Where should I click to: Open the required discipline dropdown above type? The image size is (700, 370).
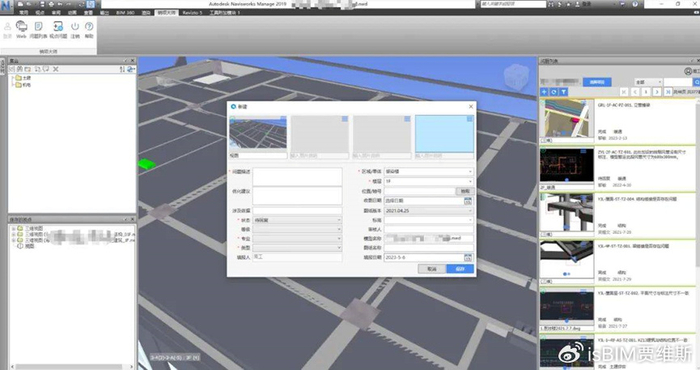point(297,238)
